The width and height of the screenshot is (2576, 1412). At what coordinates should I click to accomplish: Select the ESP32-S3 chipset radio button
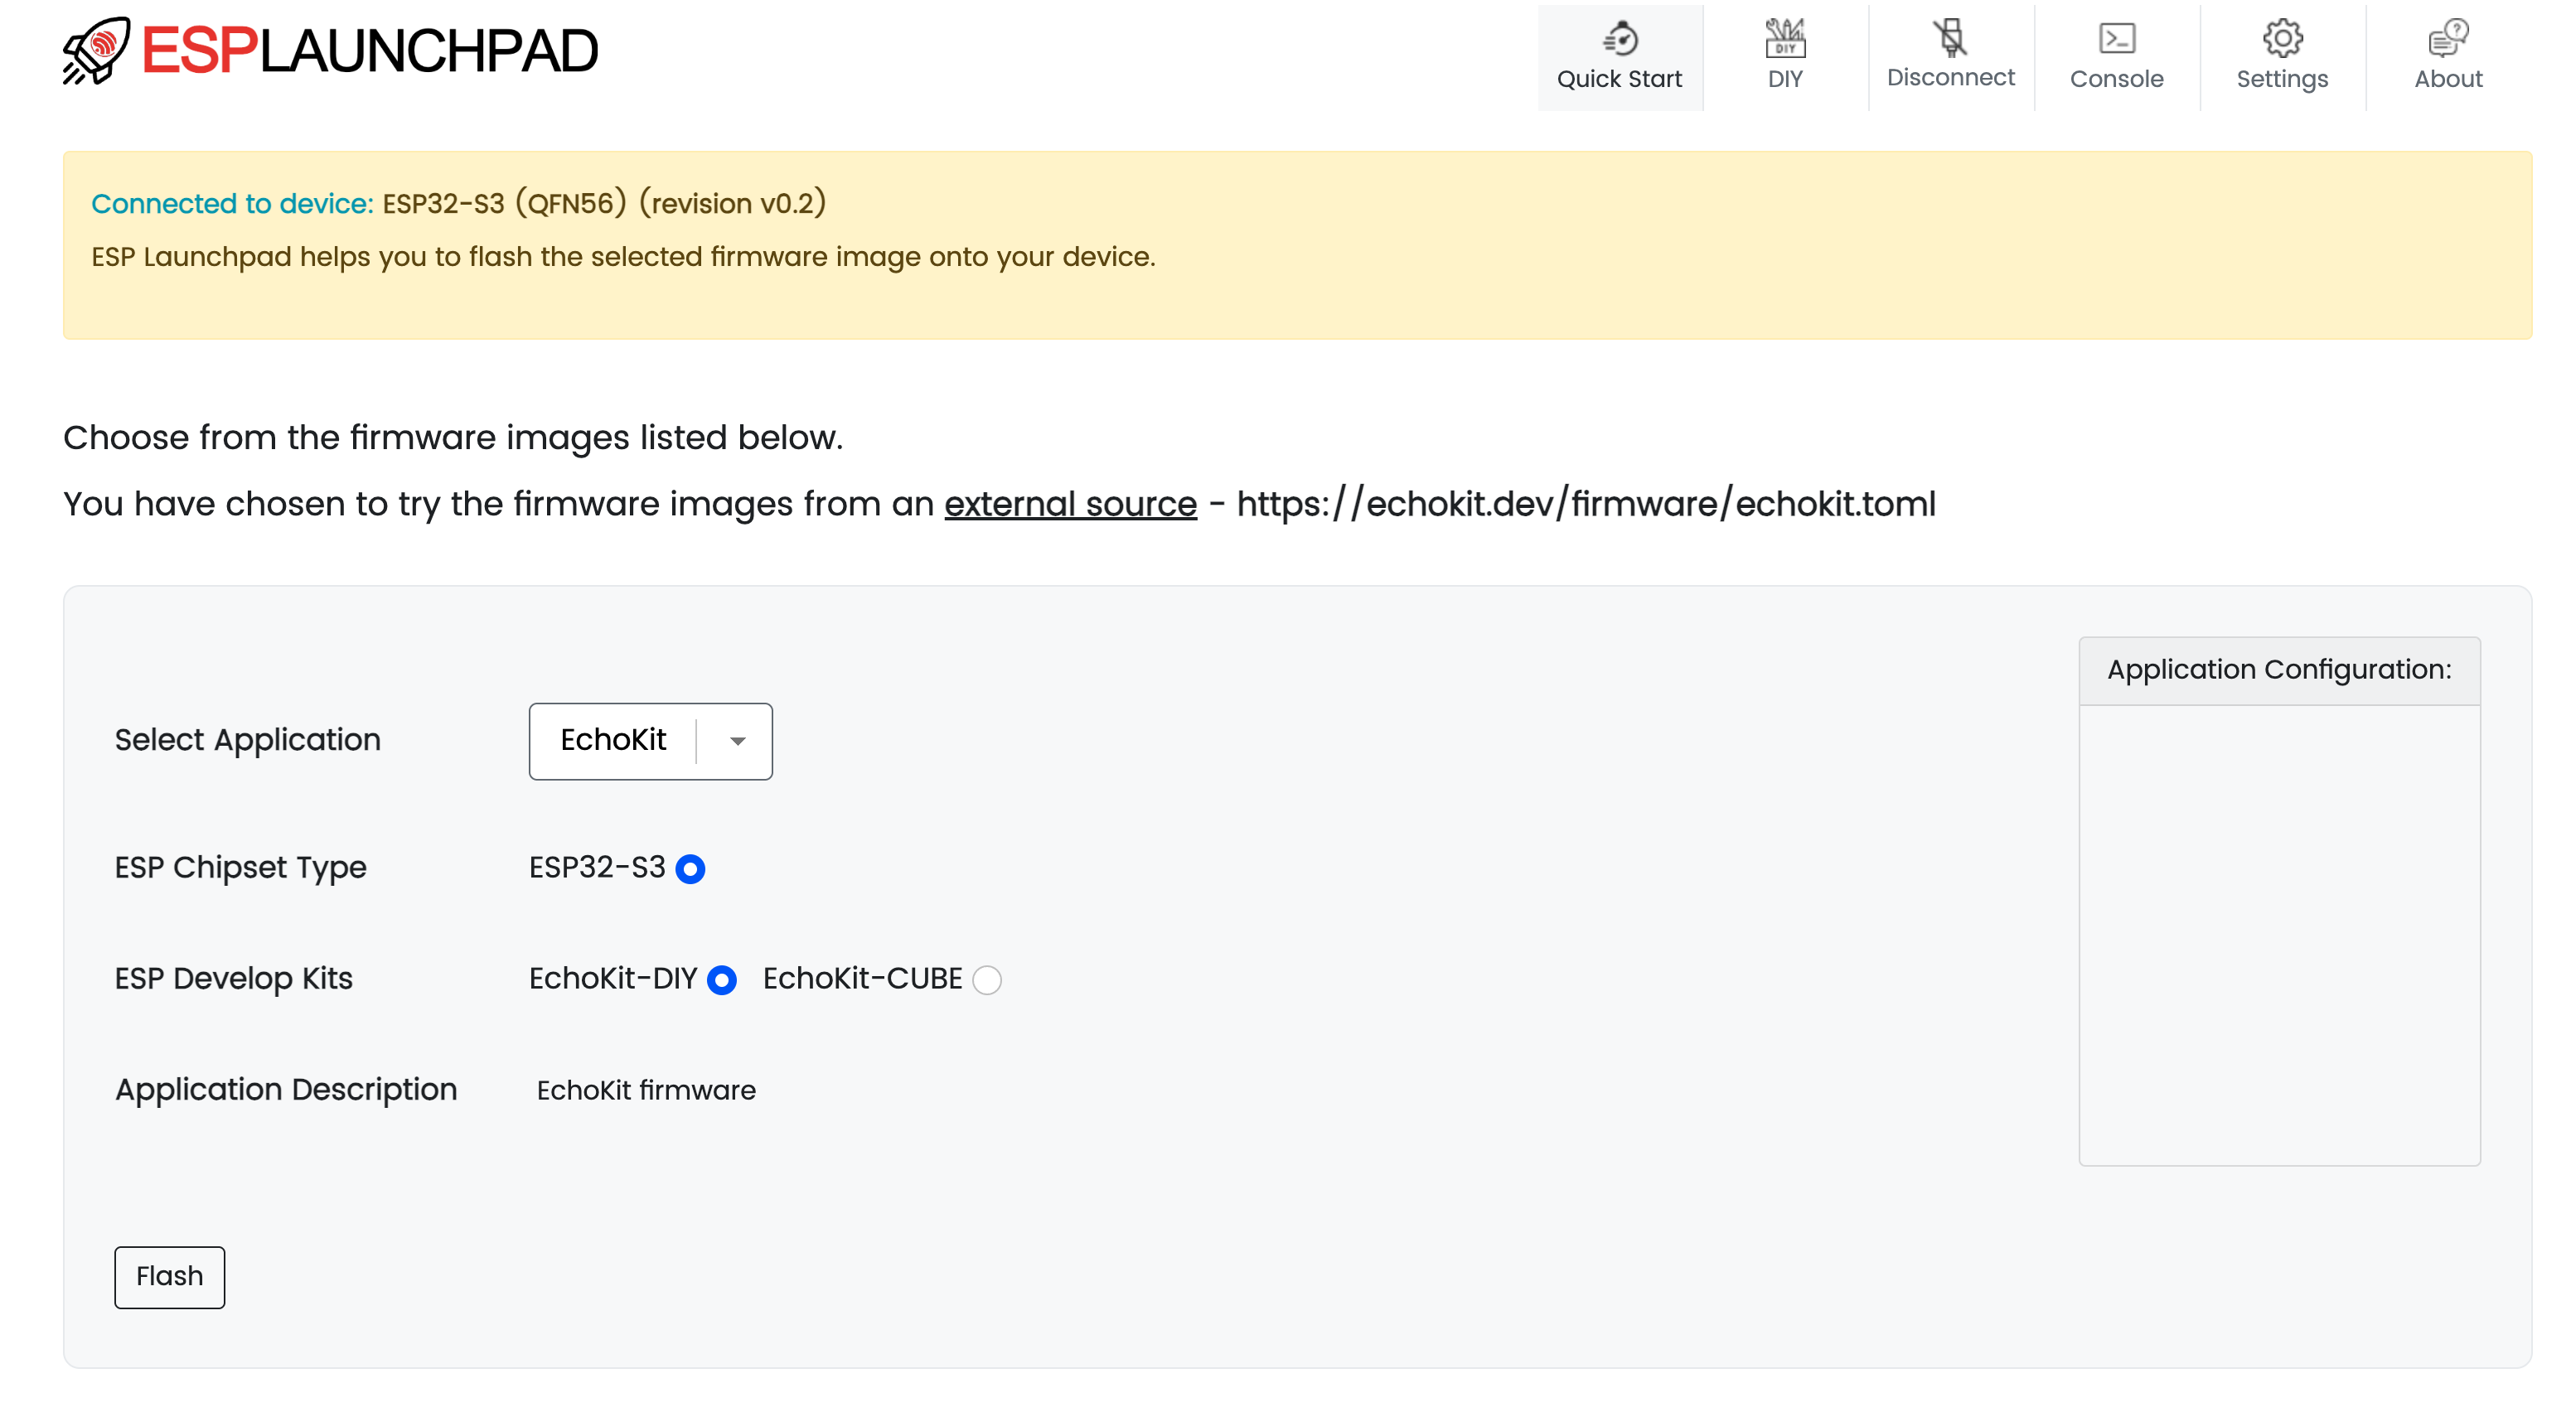coord(690,868)
